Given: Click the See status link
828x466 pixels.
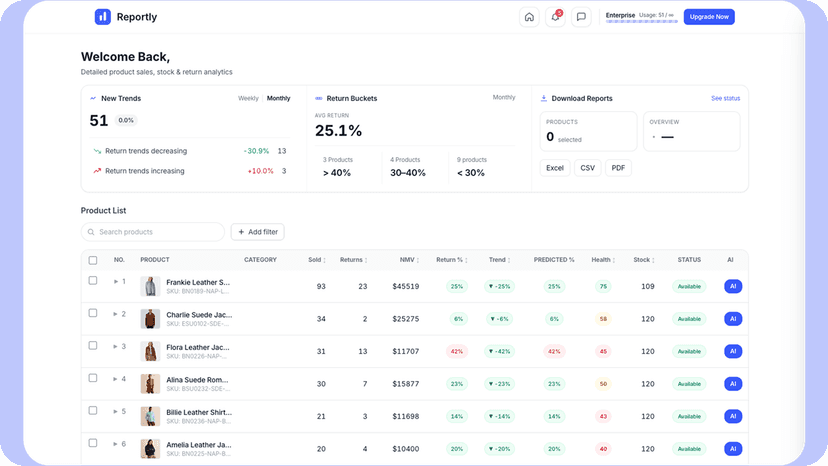Looking at the screenshot, I should tap(725, 98).
